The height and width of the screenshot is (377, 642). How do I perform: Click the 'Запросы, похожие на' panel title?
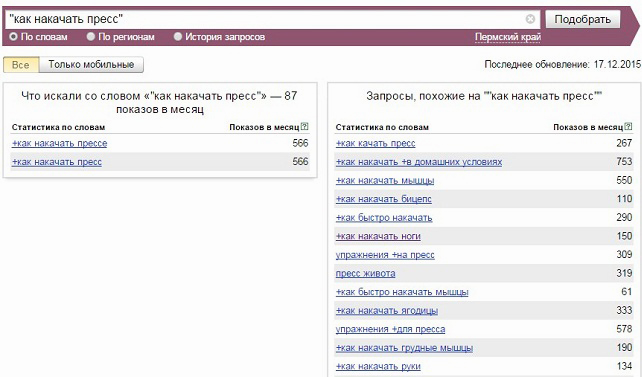click(484, 96)
